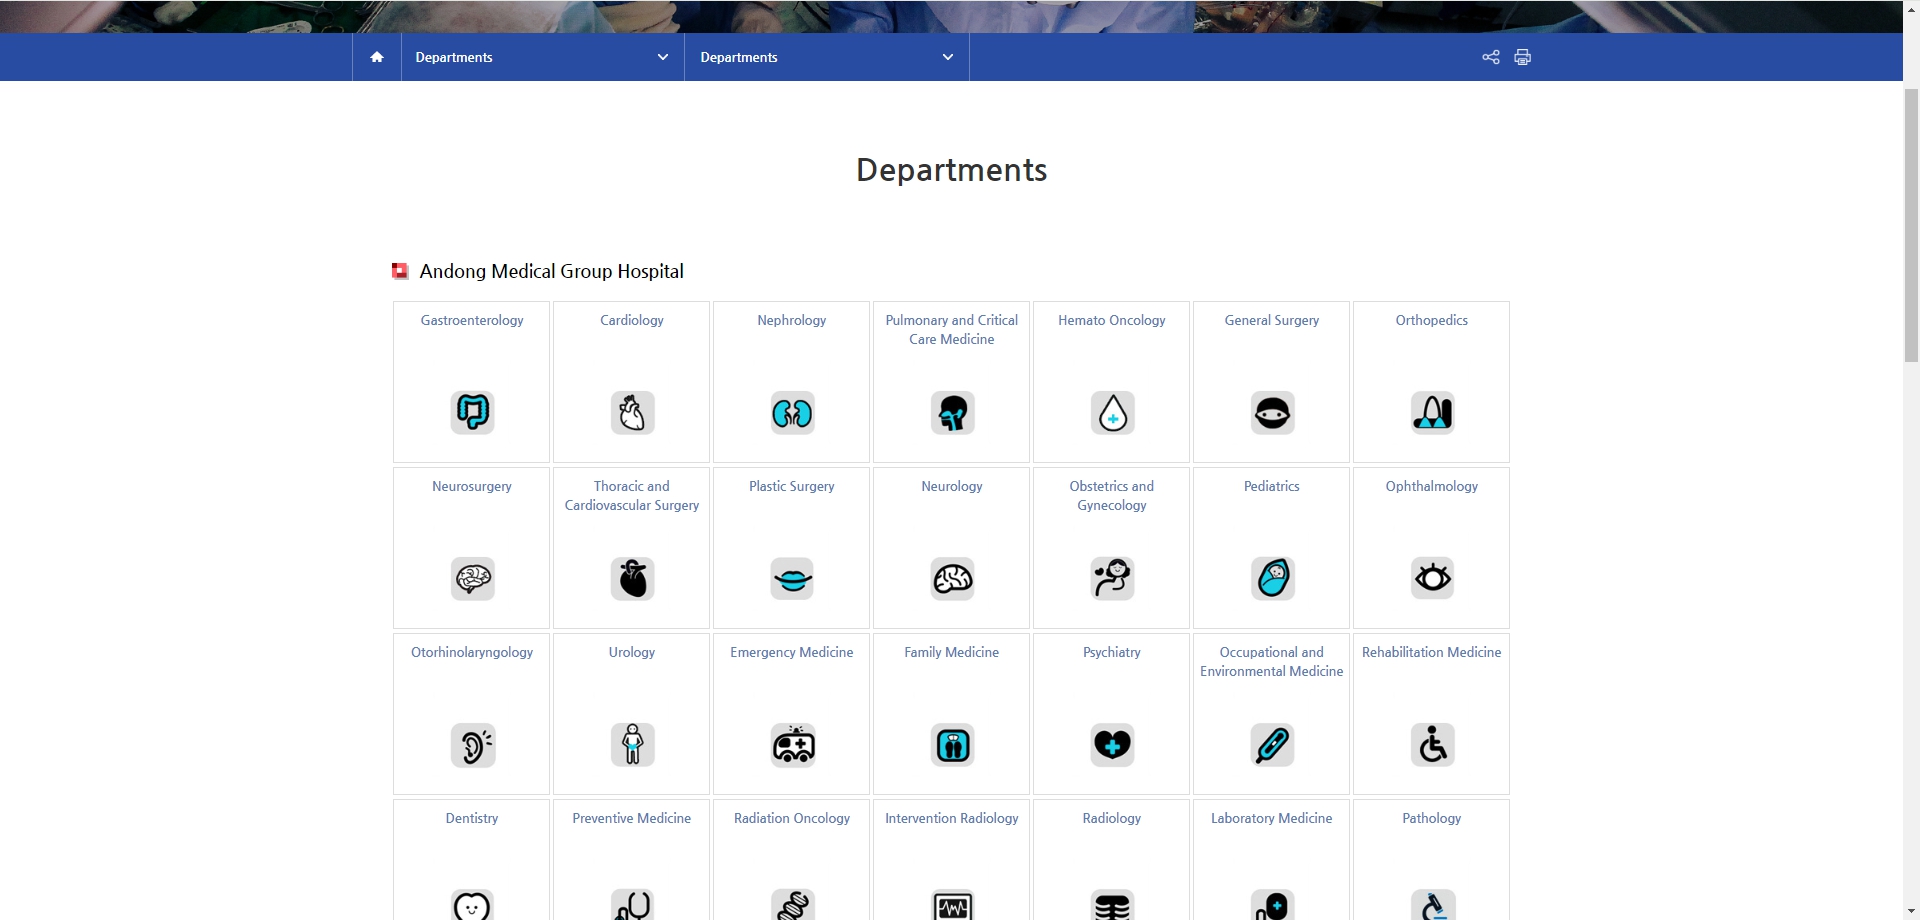
Task: Open the Family Medicine text link
Action: tap(952, 652)
